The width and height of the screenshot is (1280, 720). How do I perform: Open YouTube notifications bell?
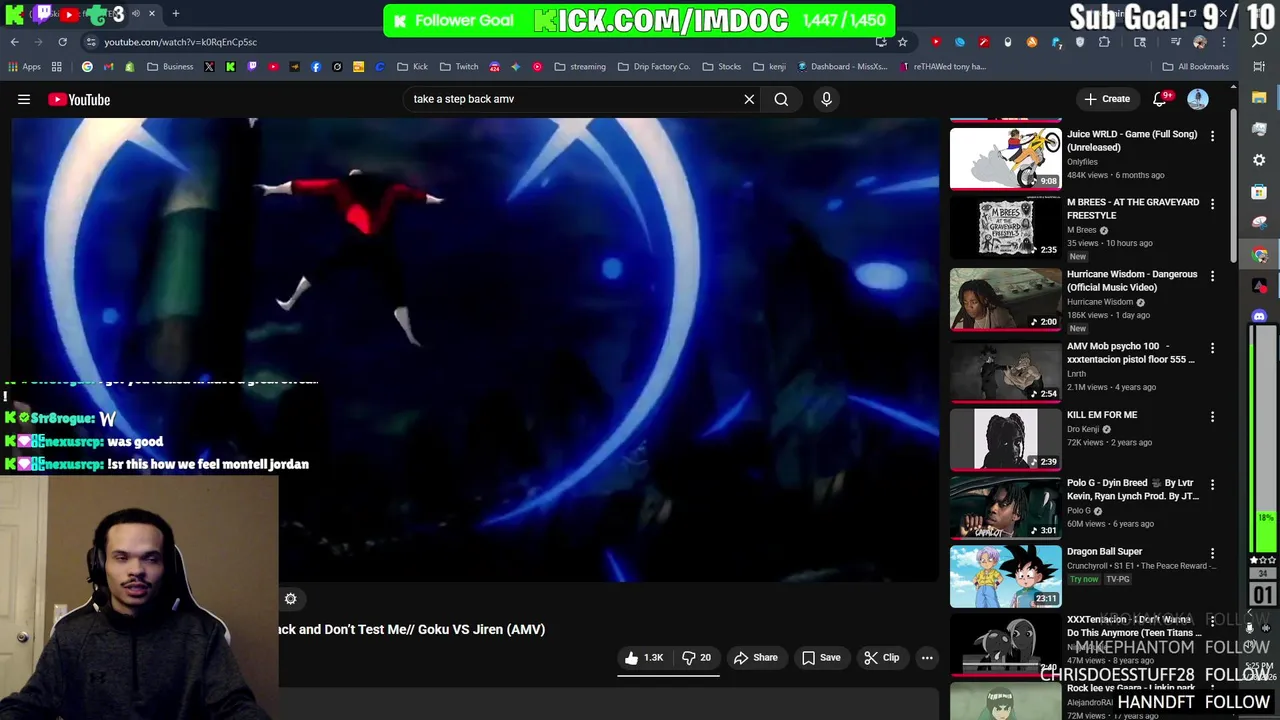point(1160,99)
